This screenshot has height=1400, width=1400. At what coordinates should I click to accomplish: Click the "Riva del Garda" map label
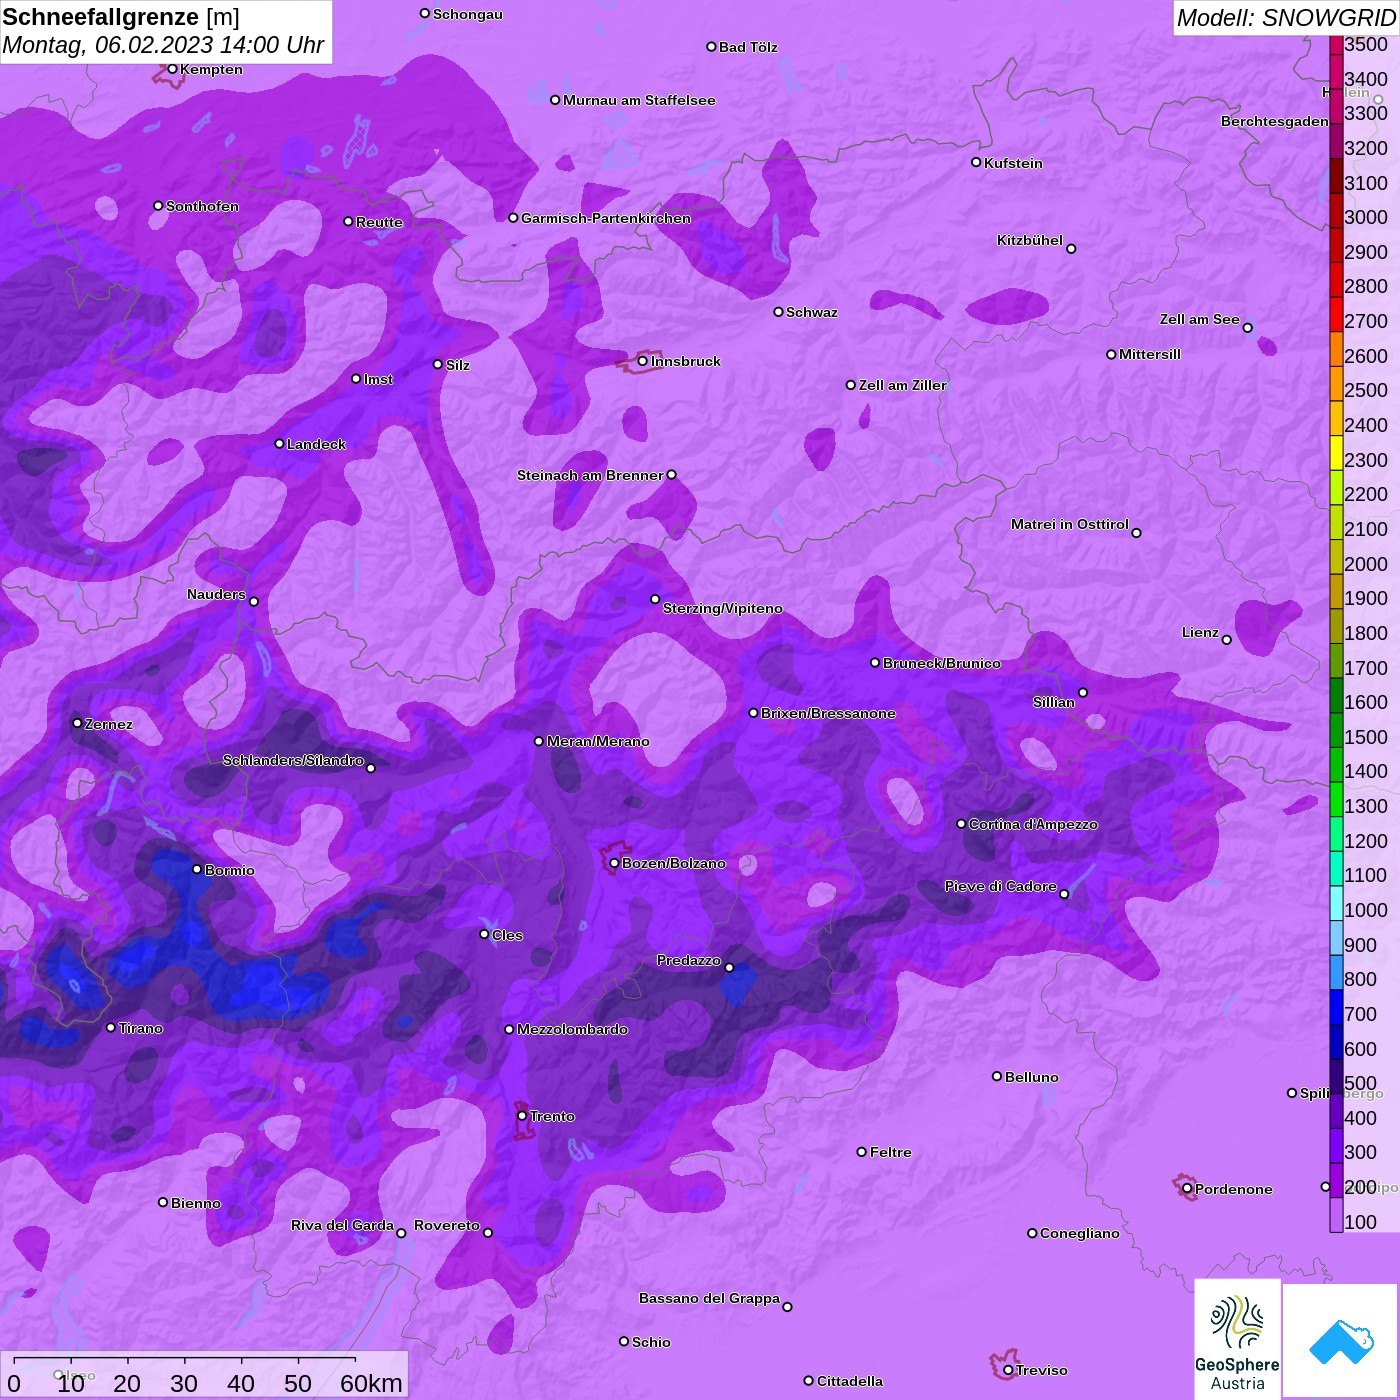pyautogui.click(x=342, y=1225)
